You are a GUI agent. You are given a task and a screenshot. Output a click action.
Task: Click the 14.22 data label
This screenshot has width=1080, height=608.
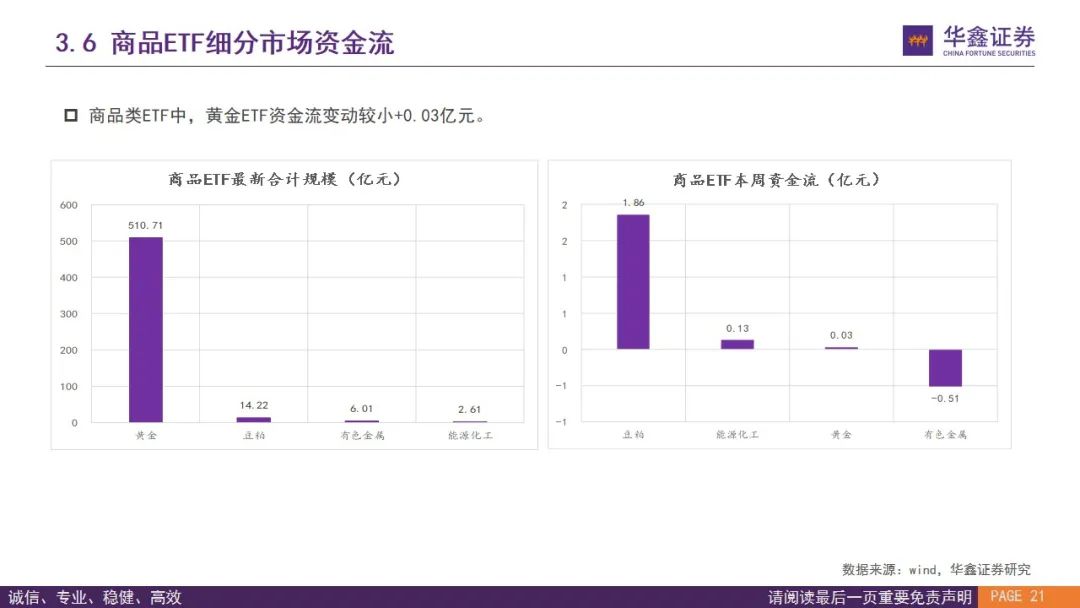pyautogui.click(x=254, y=406)
